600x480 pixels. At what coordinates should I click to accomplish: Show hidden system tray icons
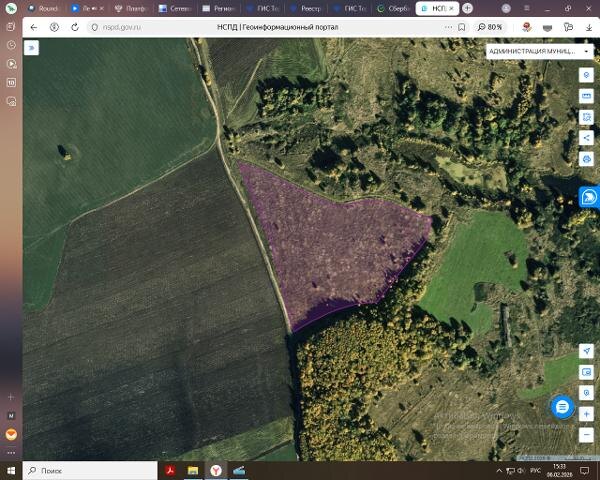point(499,471)
